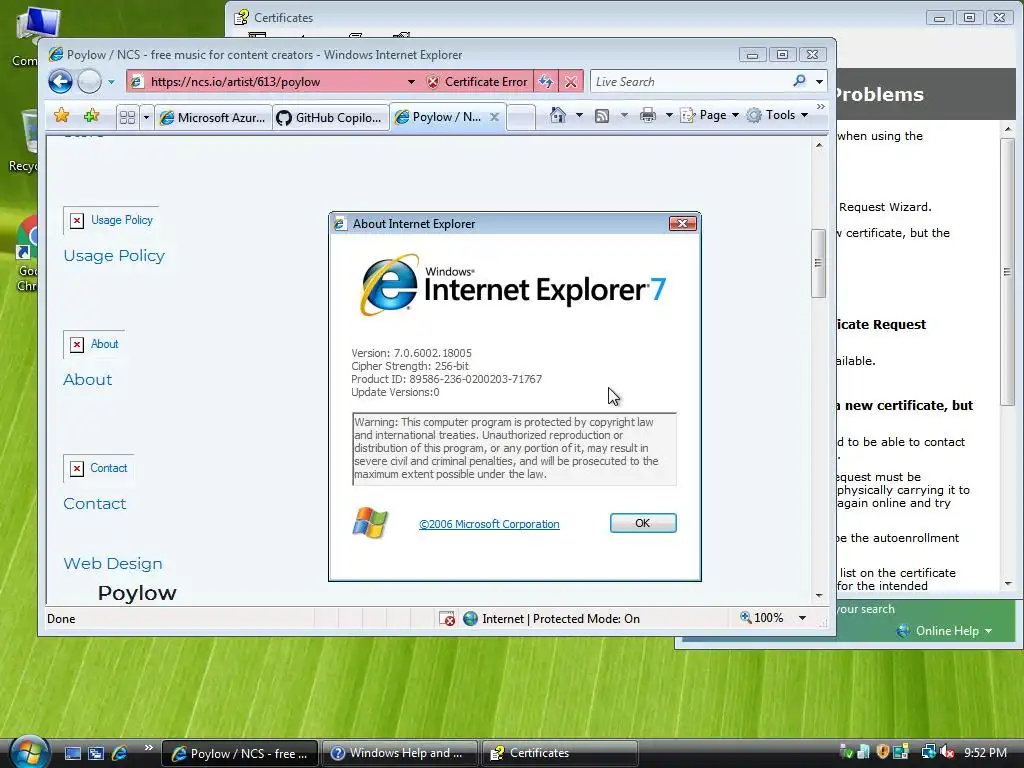Viewport: 1024px width, 768px height.
Task: Click the Print icon
Action: point(648,116)
